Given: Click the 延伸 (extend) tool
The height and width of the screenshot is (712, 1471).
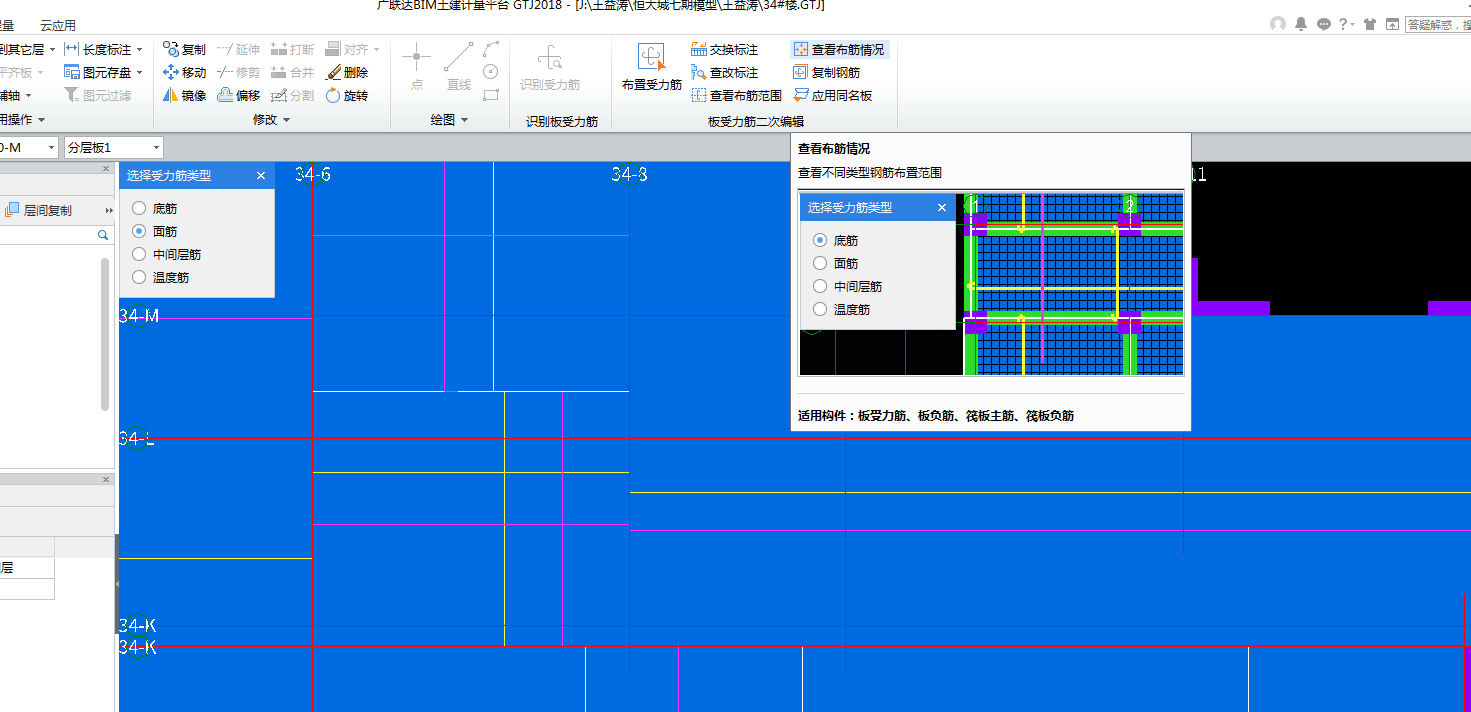Looking at the screenshot, I should tap(238, 49).
